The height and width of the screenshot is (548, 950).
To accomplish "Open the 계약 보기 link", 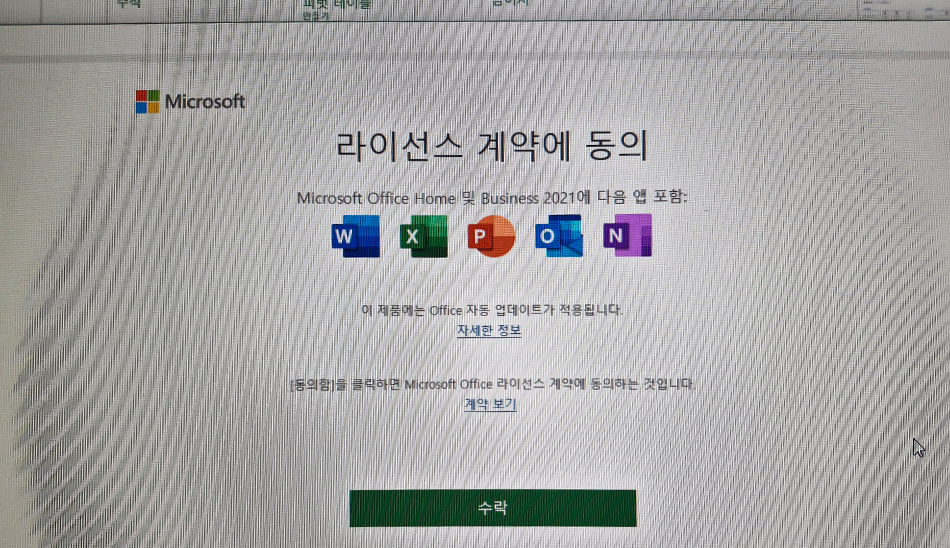I will click(x=490, y=404).
